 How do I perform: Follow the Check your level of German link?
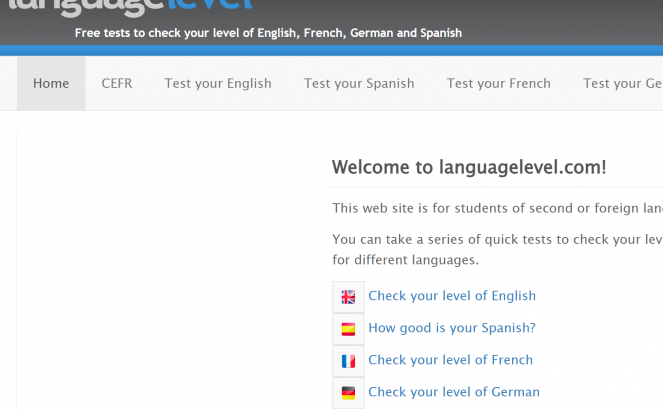pyautogui.click(x=454, y=392)
